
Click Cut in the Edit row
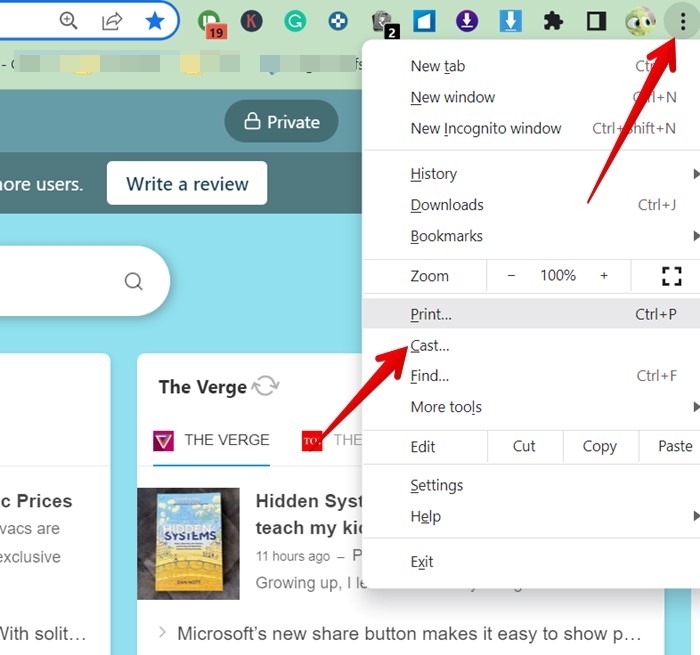coord(524,446)
